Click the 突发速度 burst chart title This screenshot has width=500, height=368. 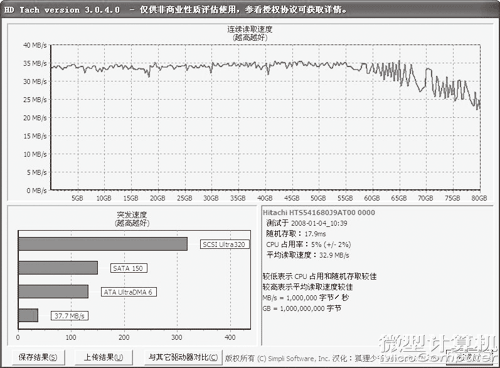(x=132, y=215)
